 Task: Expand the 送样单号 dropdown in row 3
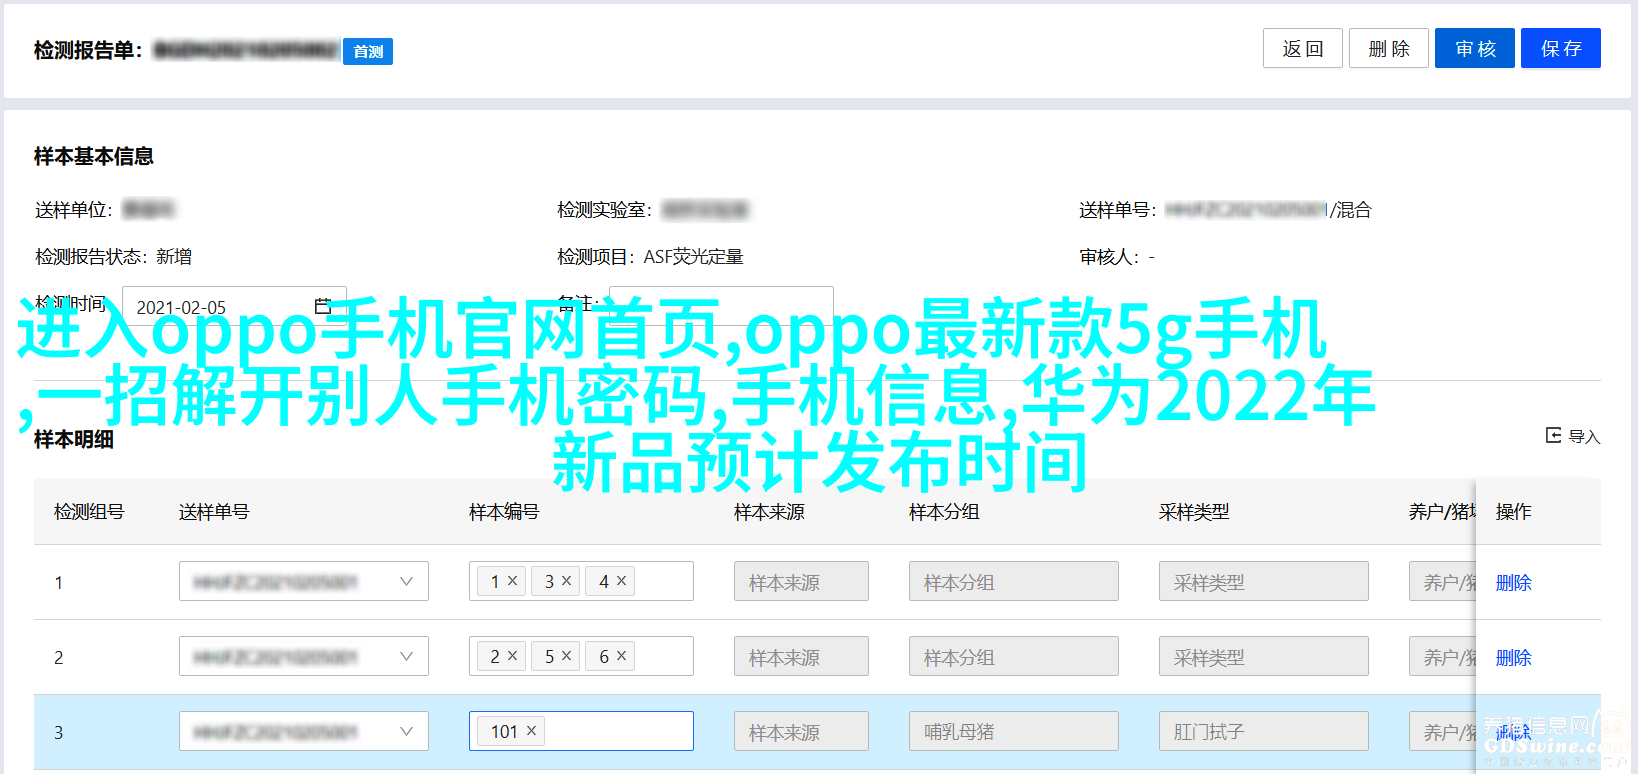point(406,731)
